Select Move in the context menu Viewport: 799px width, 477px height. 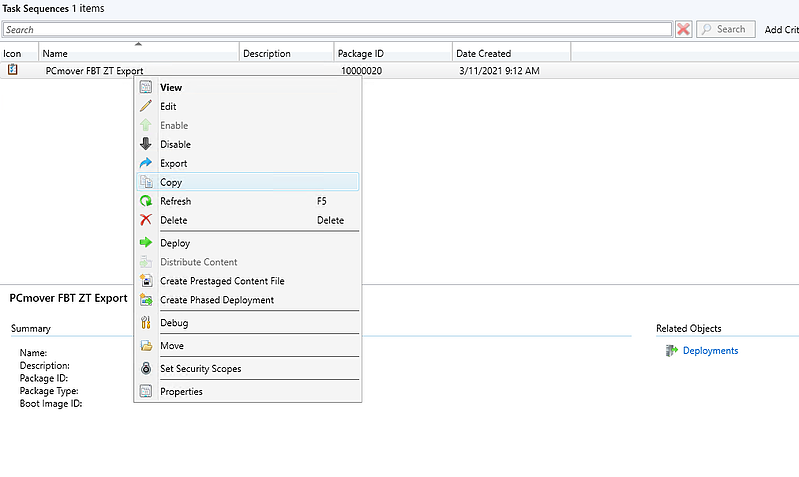click(248, 346)
